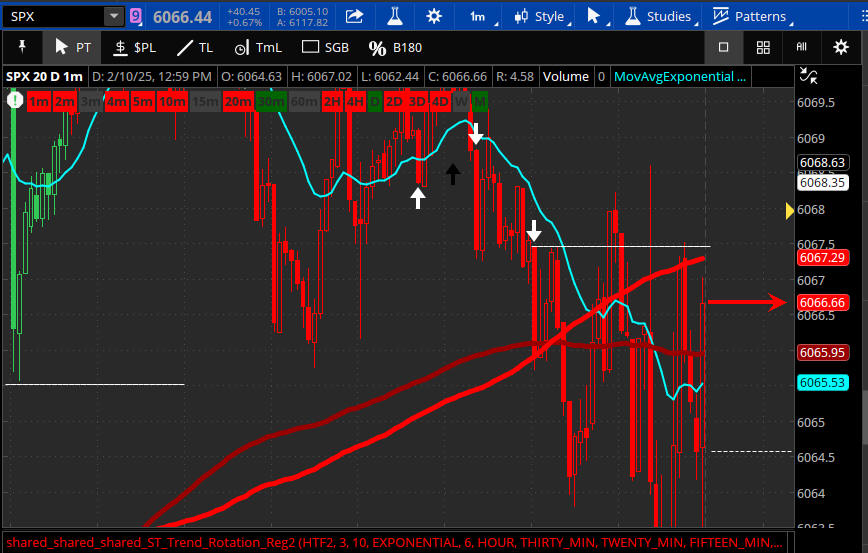
Task: Switch to four-grid chart layout
Action: point(763,47)
